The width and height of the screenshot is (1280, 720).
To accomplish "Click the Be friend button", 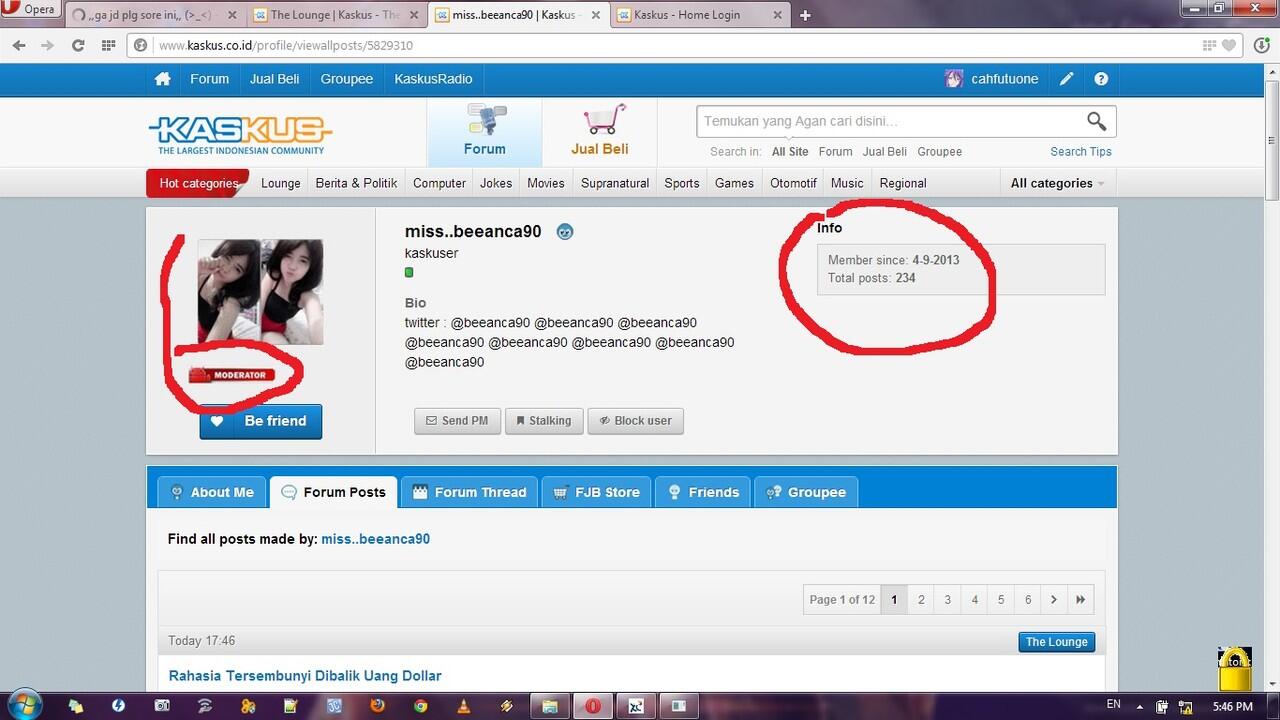I will pos(261,421).
